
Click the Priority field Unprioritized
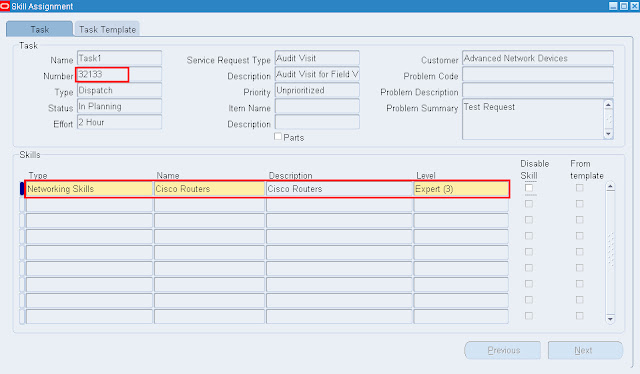coord(317,90)
